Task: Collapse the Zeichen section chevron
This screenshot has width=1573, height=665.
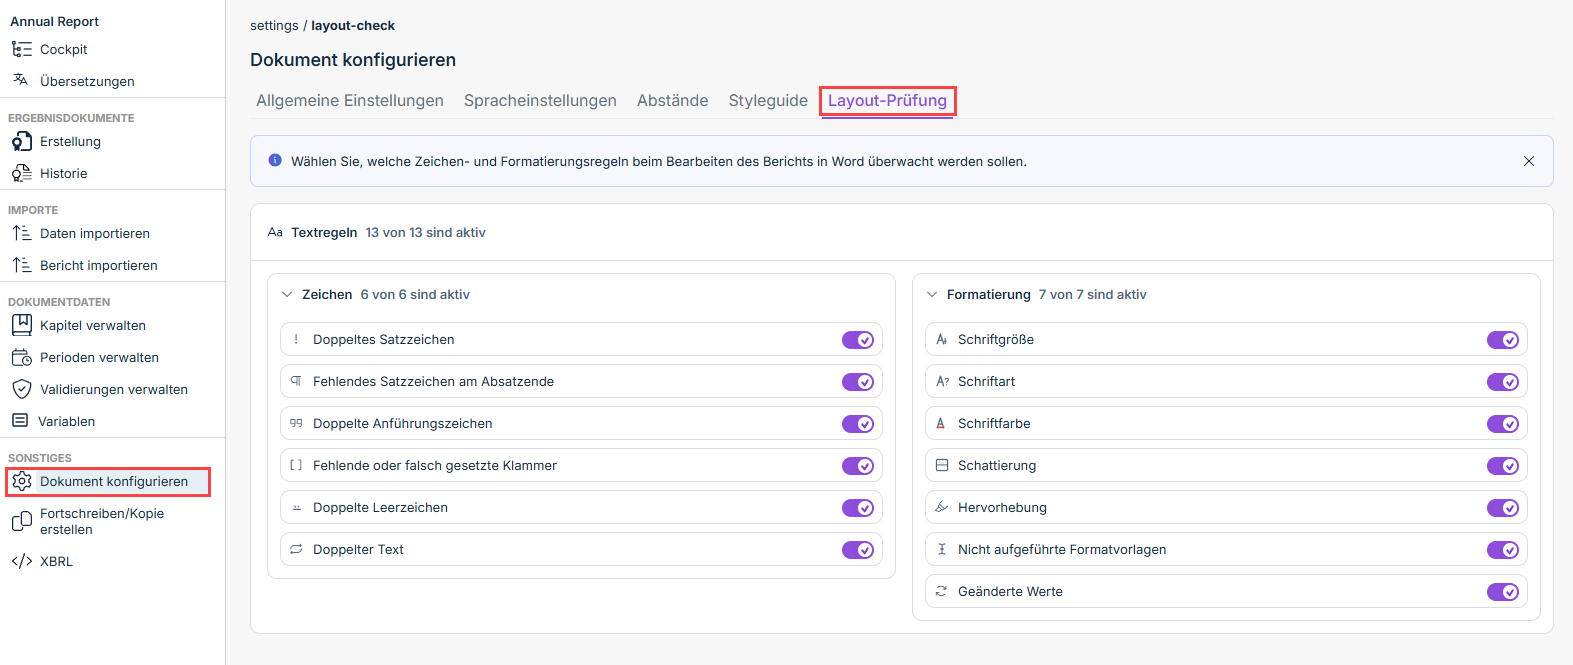Action: pyautogui.click(x=287, y=294)
